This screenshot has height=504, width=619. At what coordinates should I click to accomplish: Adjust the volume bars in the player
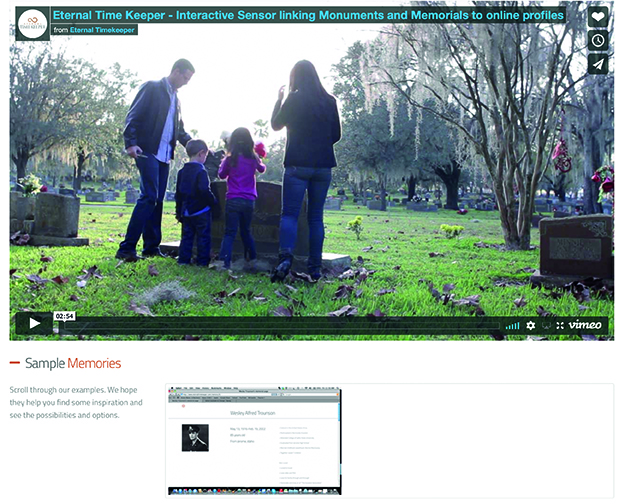512,326
